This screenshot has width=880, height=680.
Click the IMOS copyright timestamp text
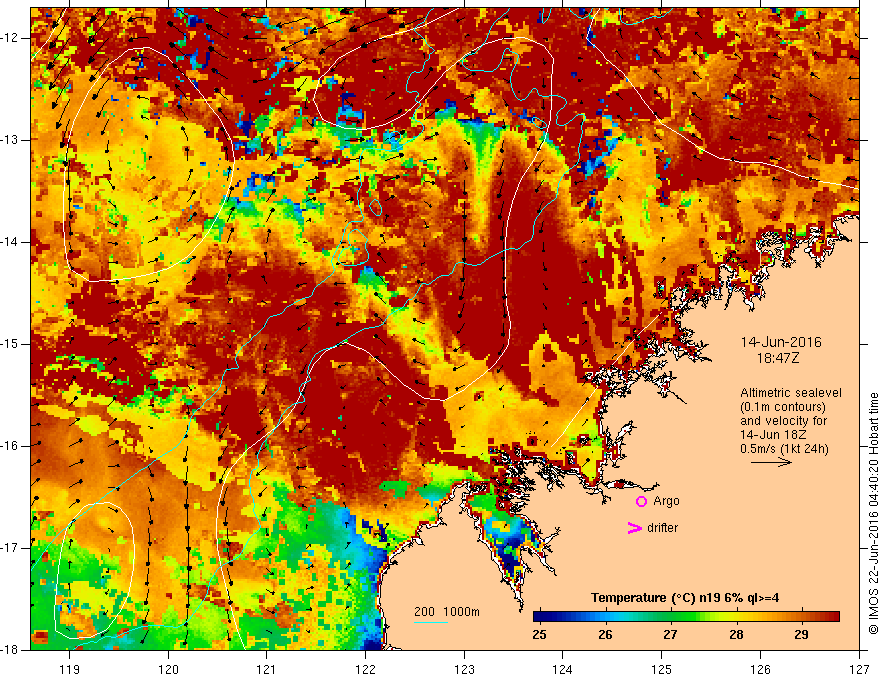coord(873,513)
